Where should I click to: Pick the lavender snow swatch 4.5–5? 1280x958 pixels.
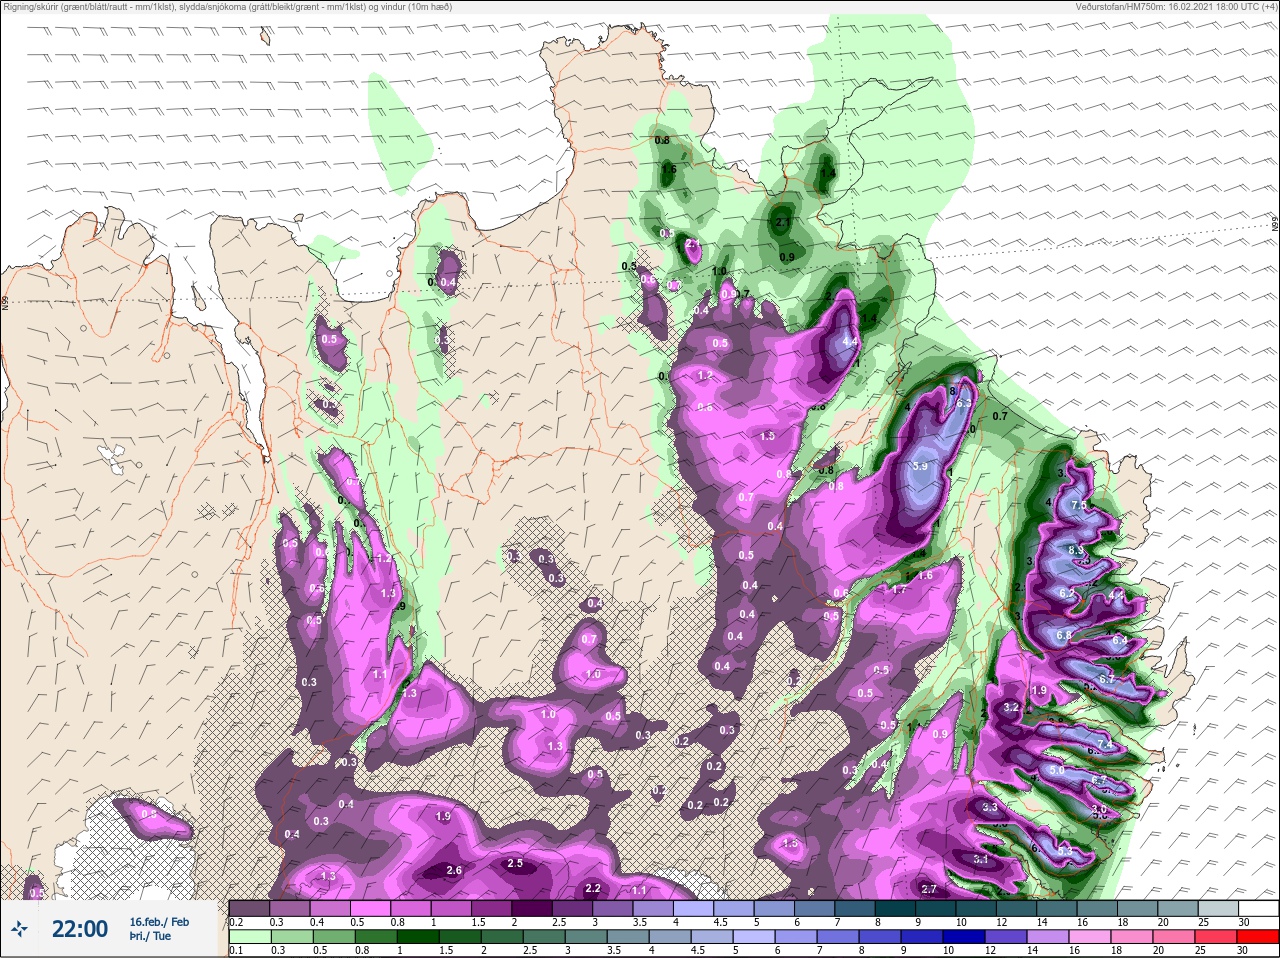(736, 908)
